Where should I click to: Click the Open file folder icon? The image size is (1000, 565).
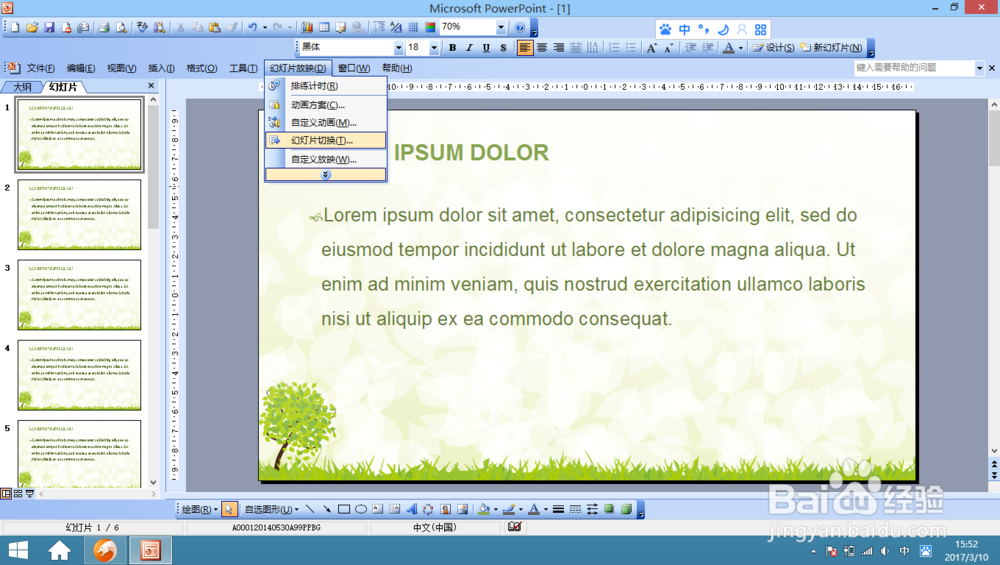[32, 27]
